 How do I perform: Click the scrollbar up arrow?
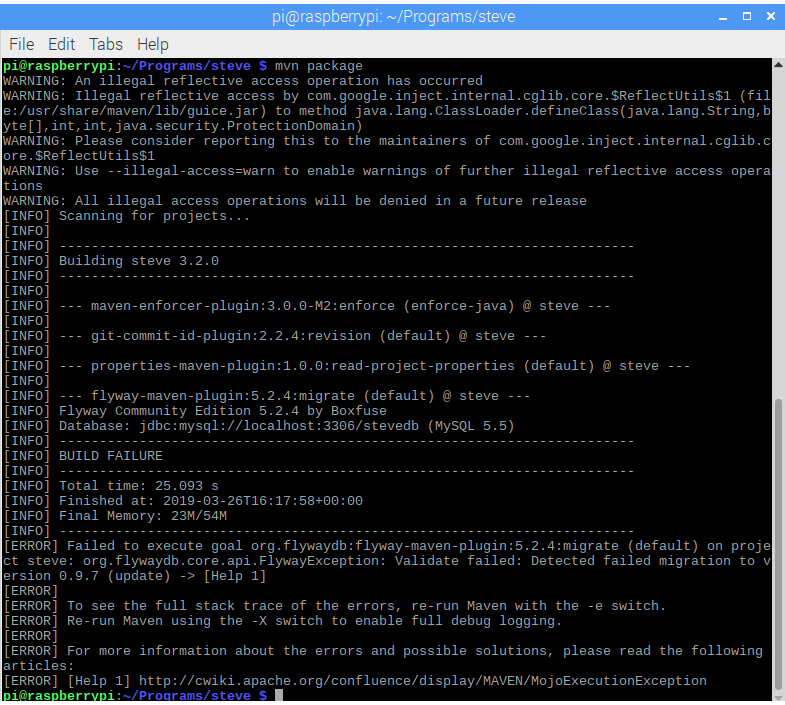[x=778, y=64]
